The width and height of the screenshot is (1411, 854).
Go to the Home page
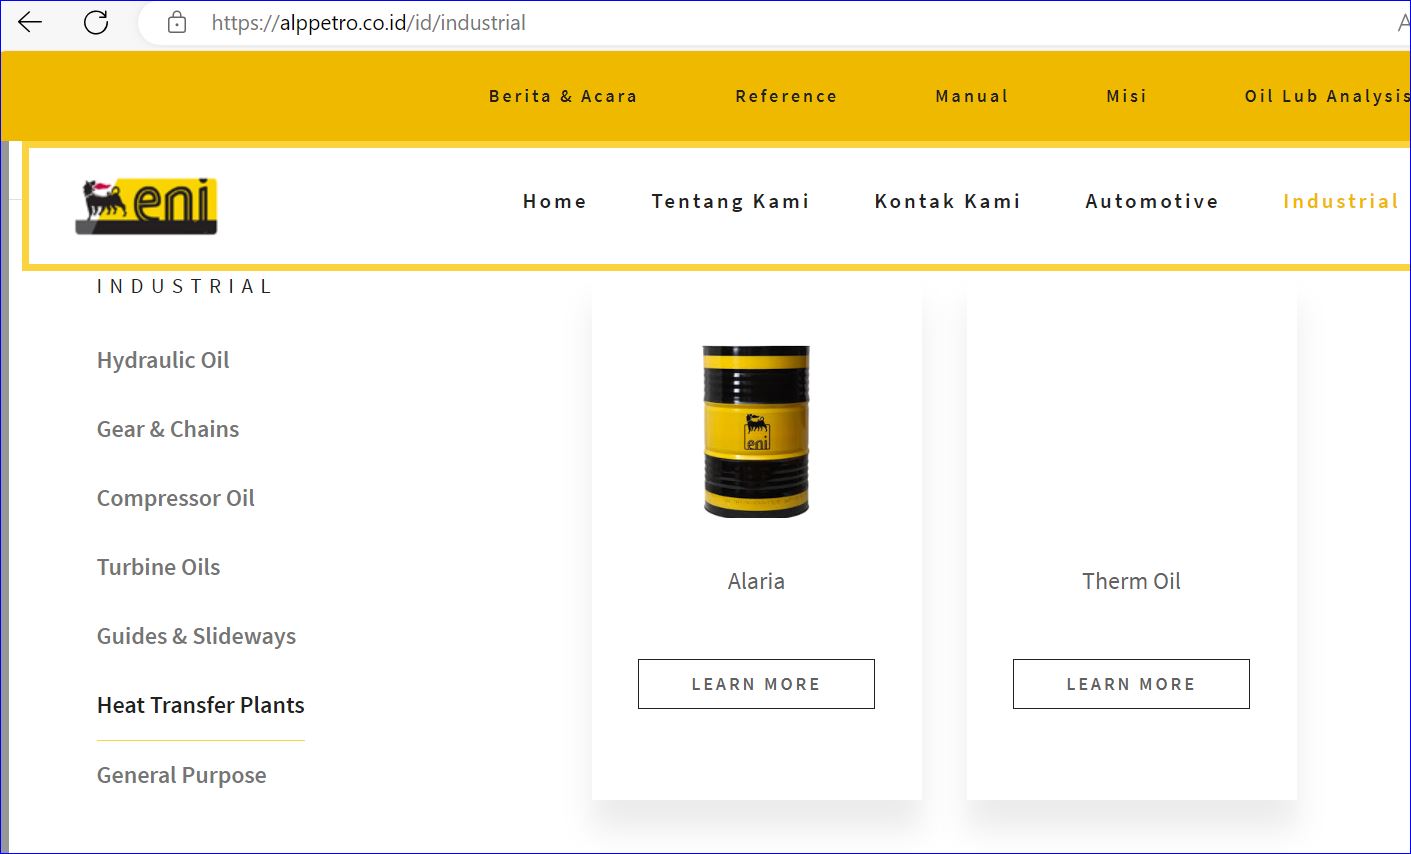[555, 201]
